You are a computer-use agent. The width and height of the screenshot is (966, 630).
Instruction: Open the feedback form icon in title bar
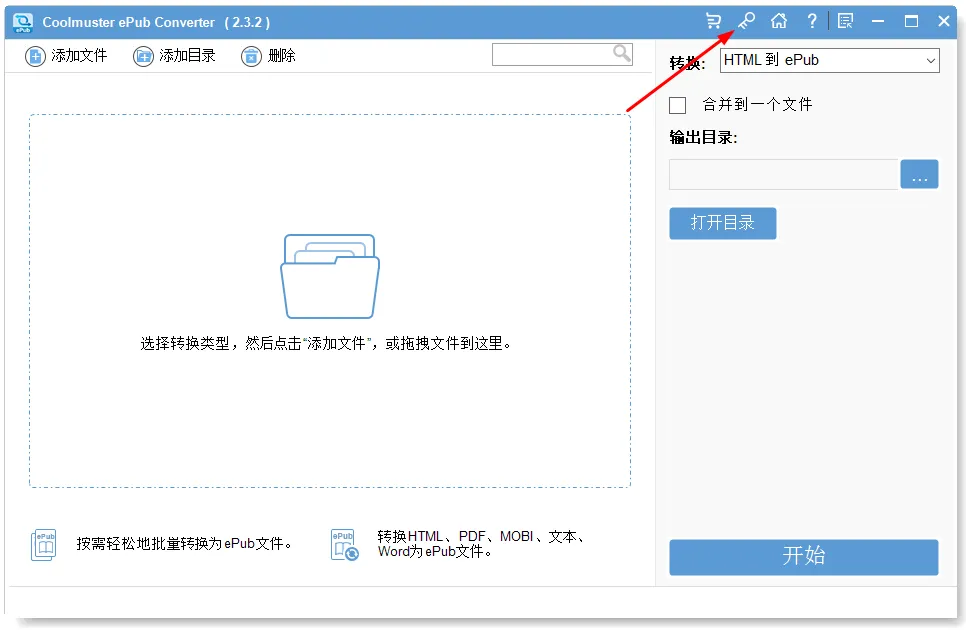845,22
